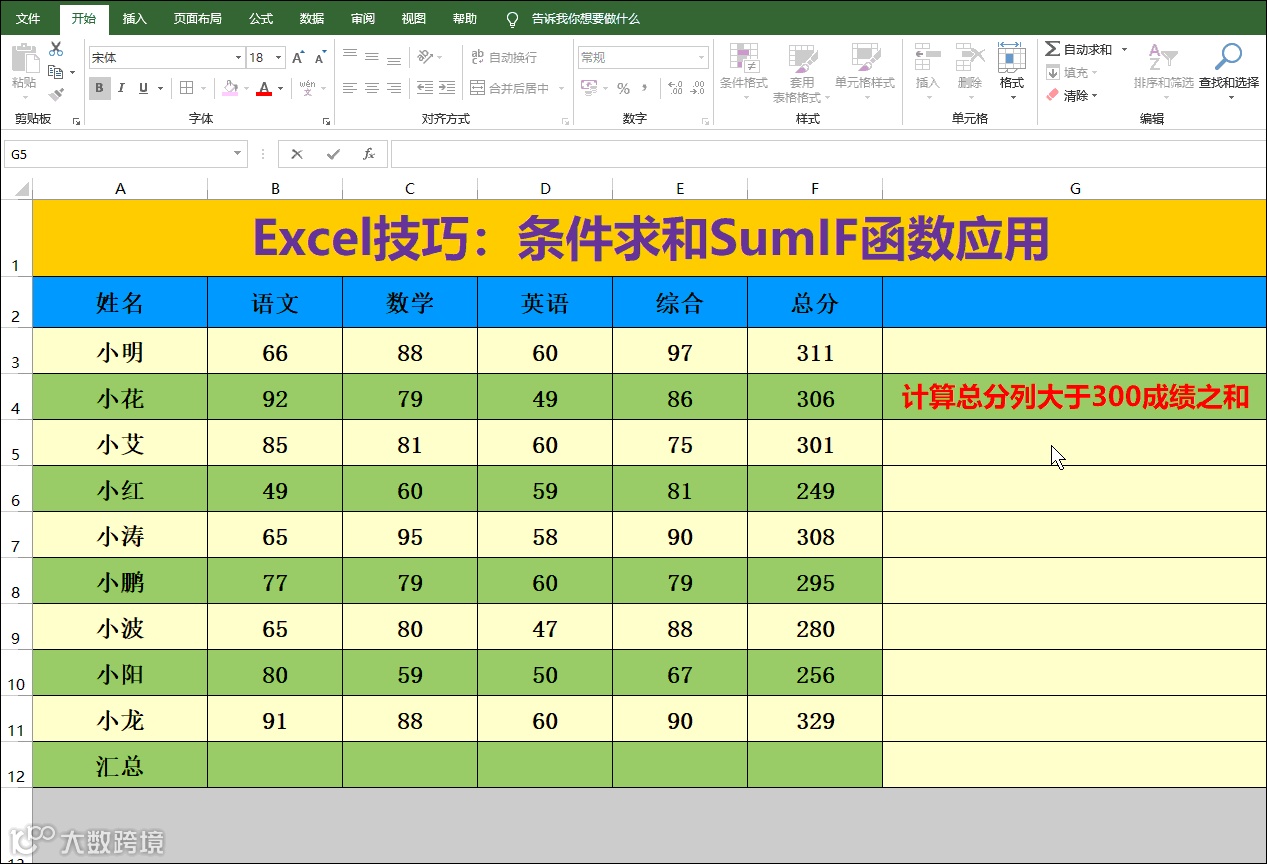Open the font group dialog launcher
The image size is (1267, 864).
click(326, 121)
